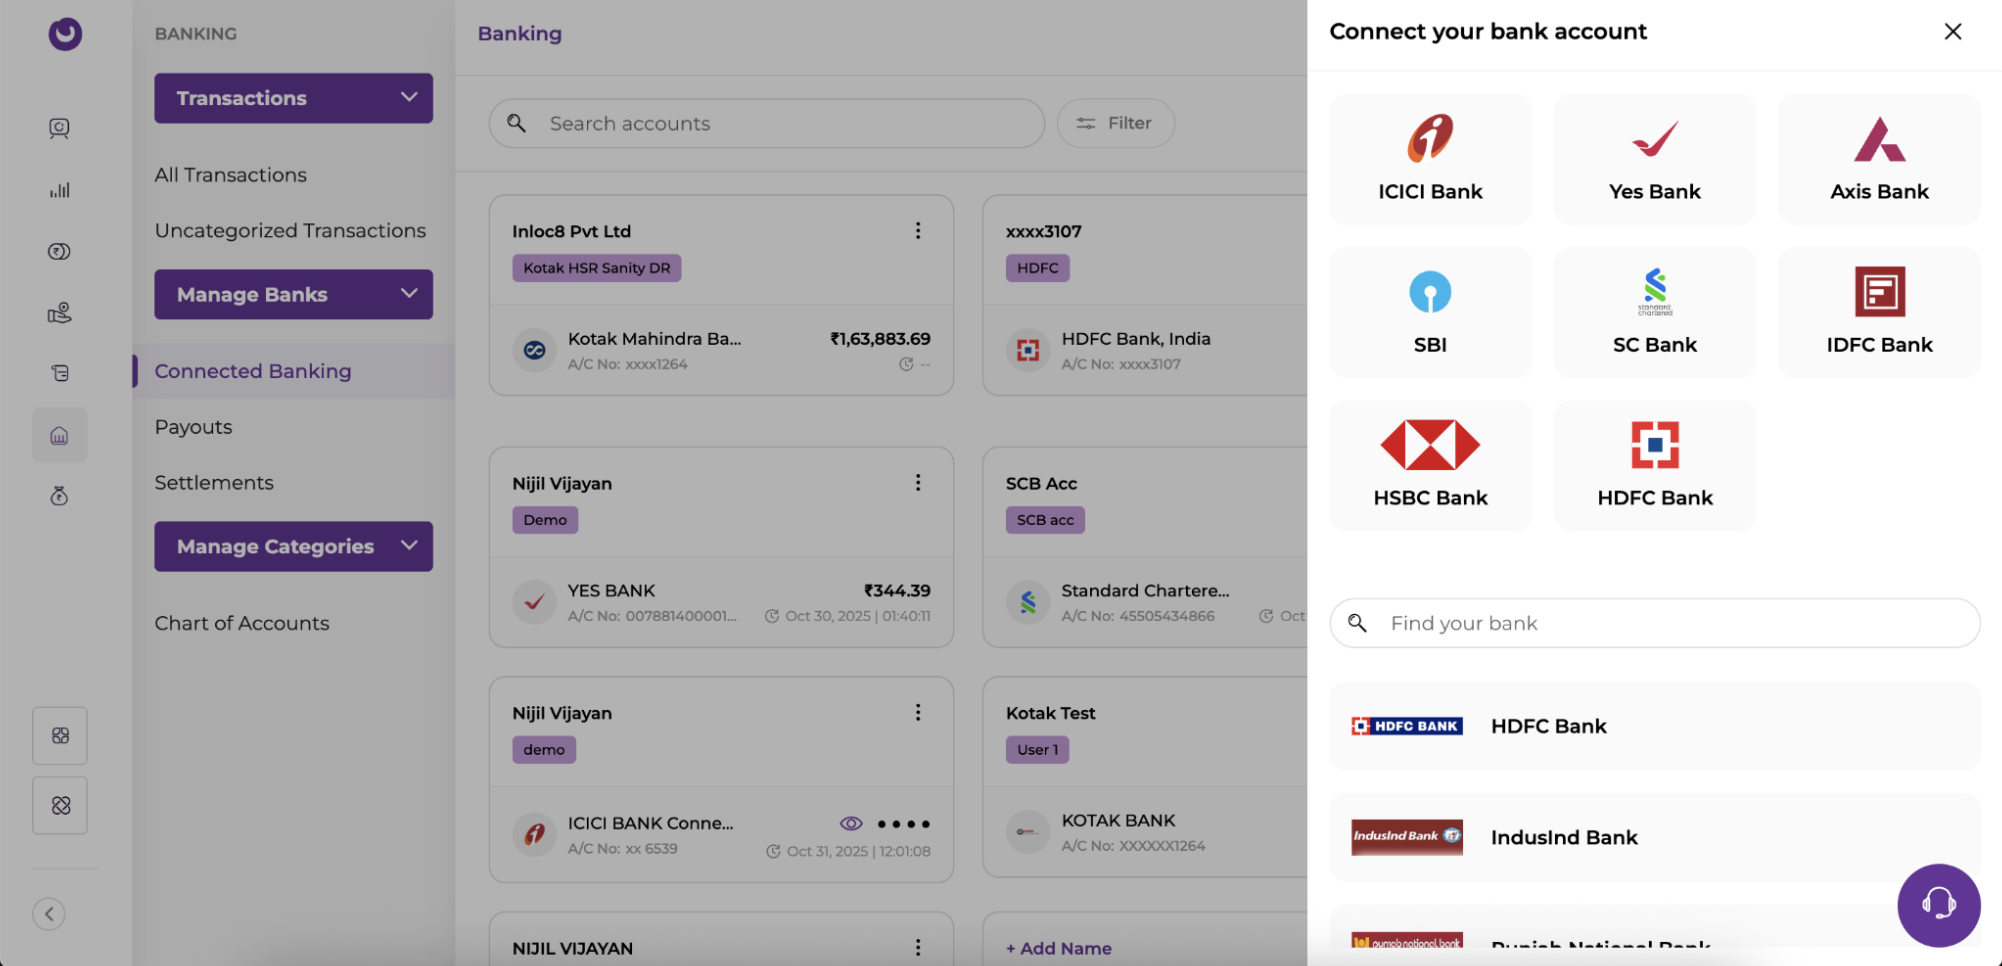Viewport: 2002px width, 966px height.
Task: Click the purple app logo at the top of the sidebar
Action: pos(65,34)
